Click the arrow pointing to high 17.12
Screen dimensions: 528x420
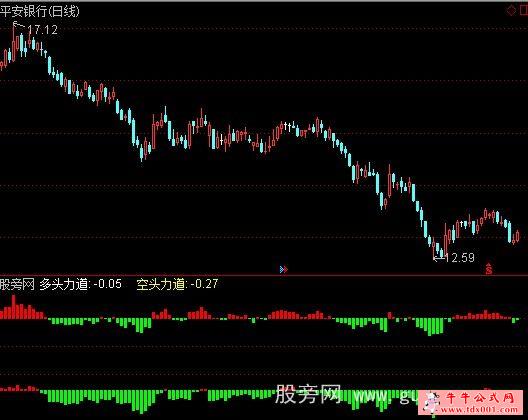(19, 25)
